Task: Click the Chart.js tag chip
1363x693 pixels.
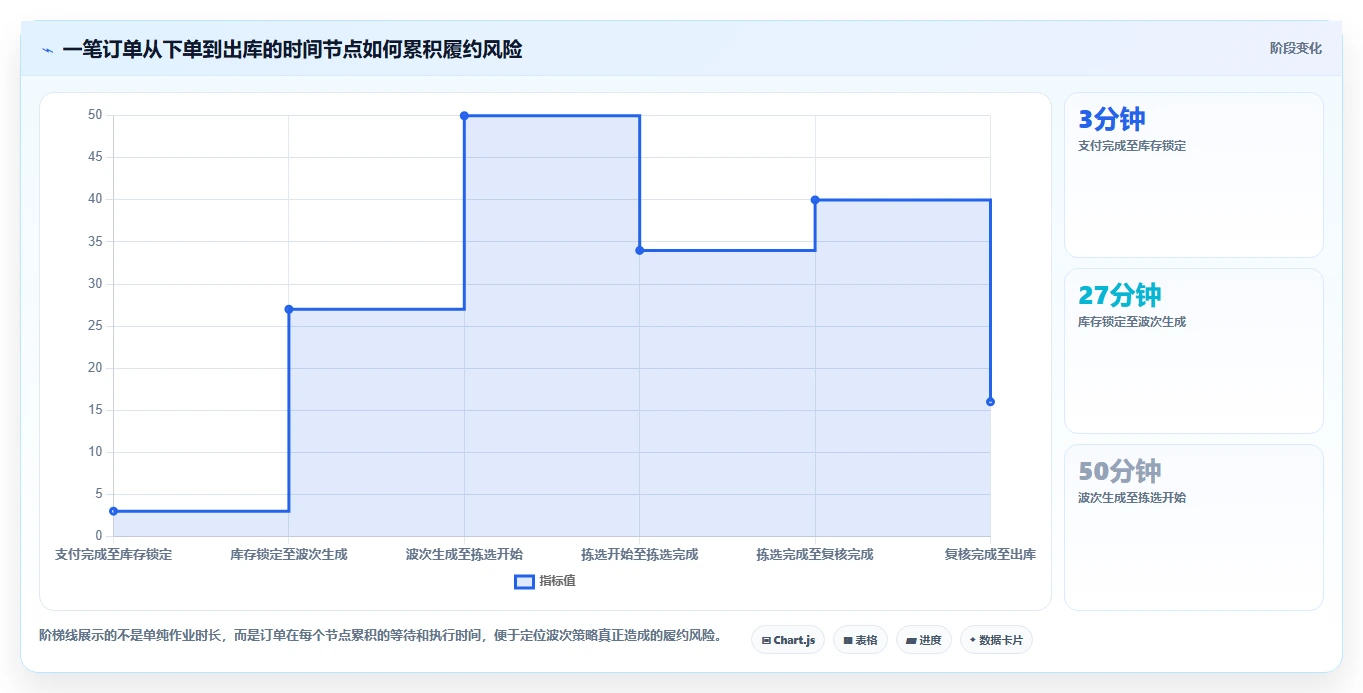Action: click(x=788, y=640)
